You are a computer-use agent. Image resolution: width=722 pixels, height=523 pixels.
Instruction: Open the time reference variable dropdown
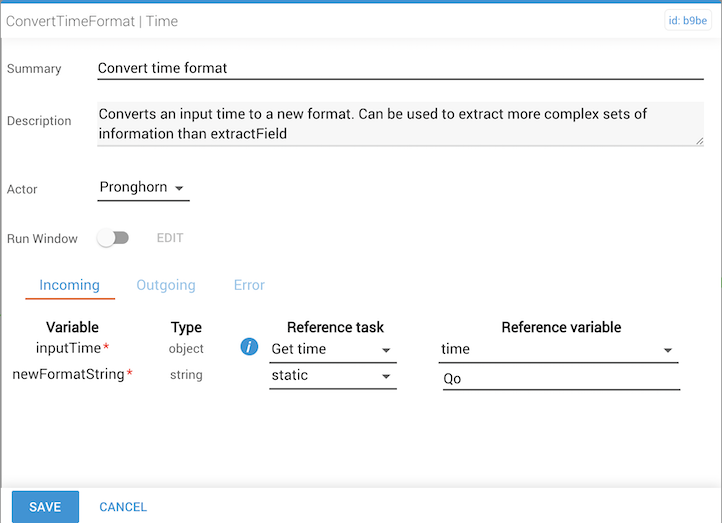coord(558,349)
